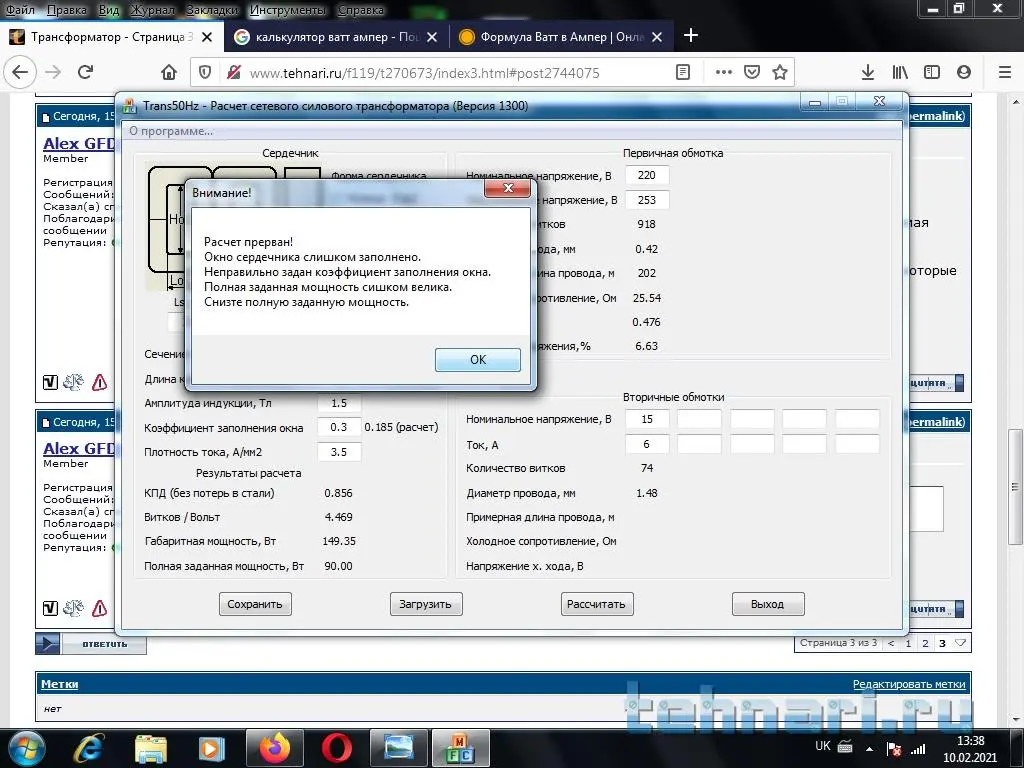Click the Выход button

pyautogui.click(x=767, y=604)
